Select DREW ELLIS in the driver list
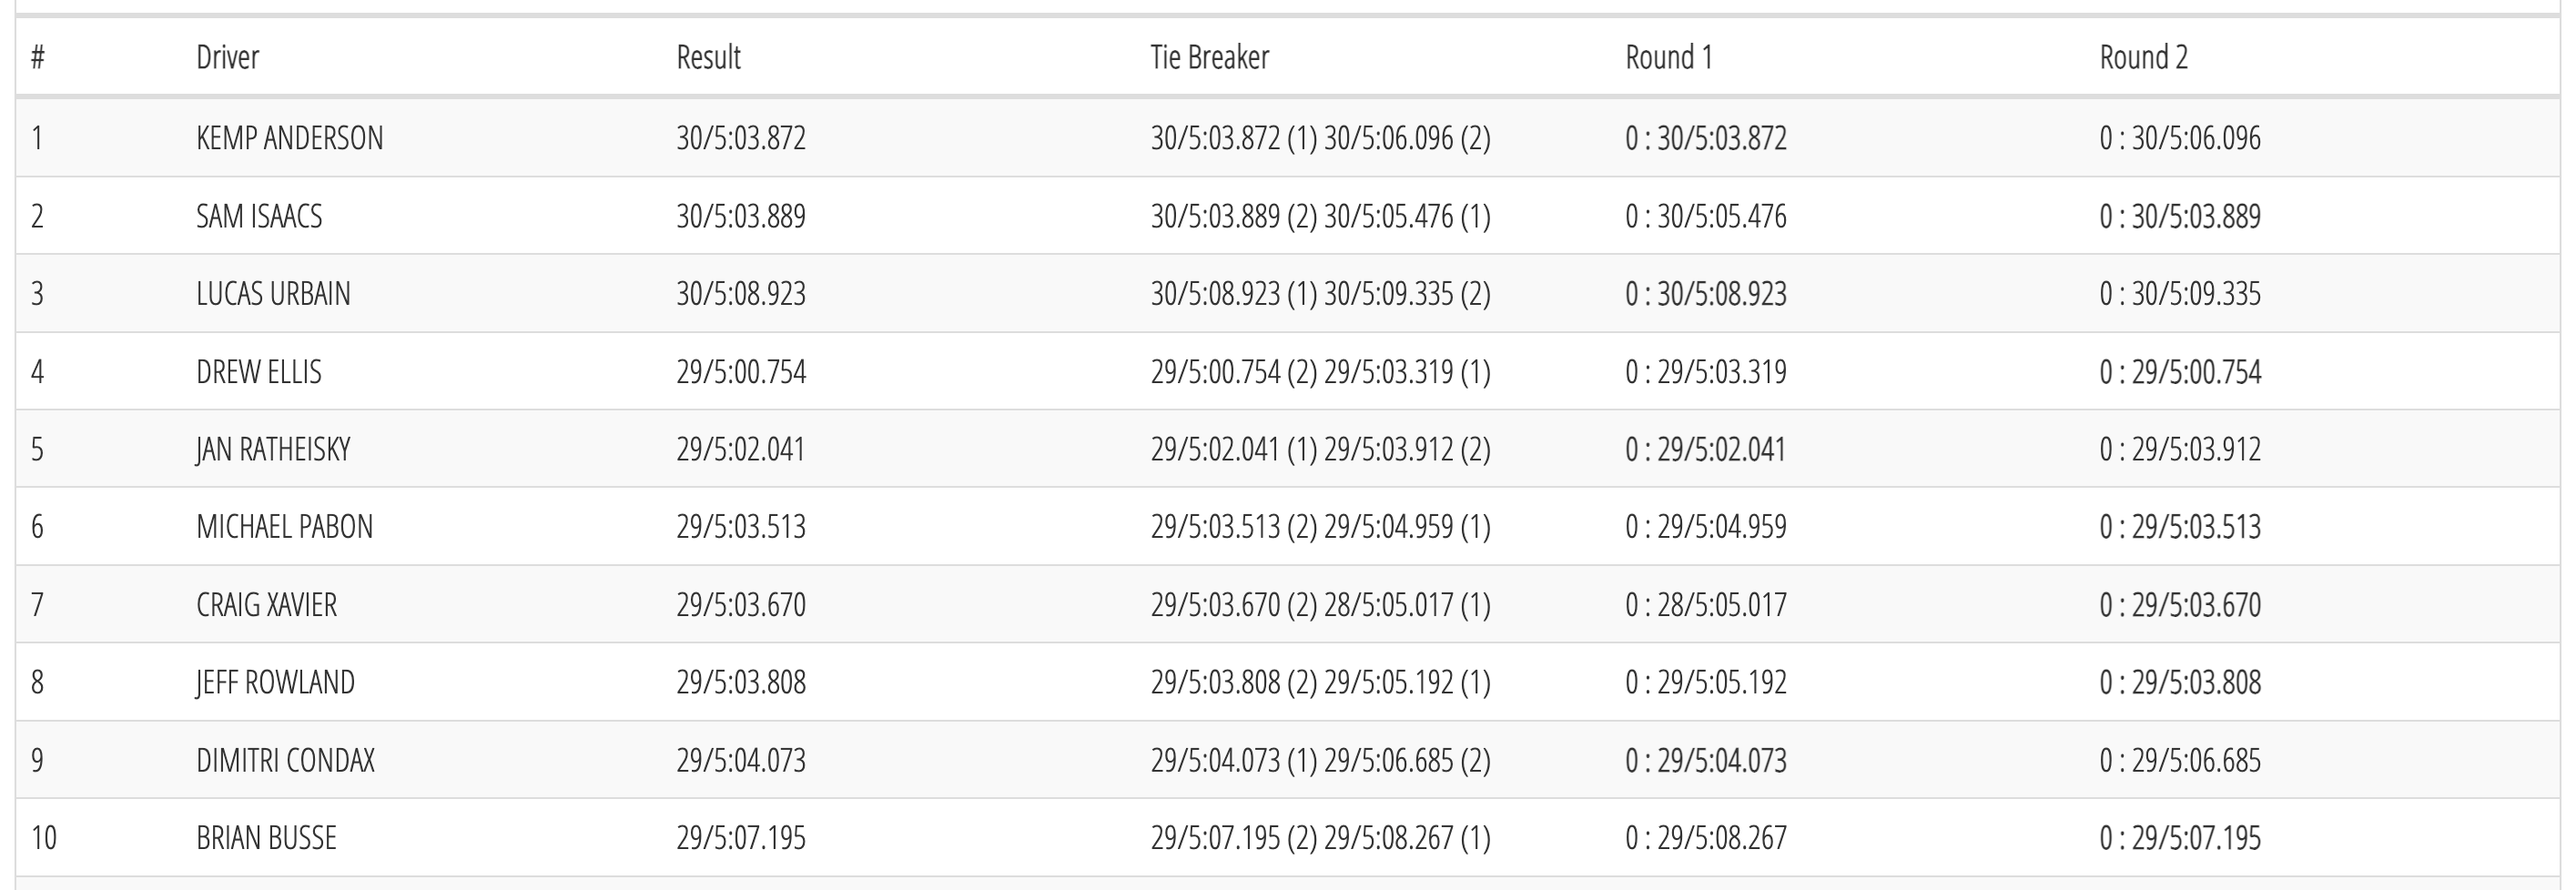Viewport: 2576px width, 890px height. 259,372
